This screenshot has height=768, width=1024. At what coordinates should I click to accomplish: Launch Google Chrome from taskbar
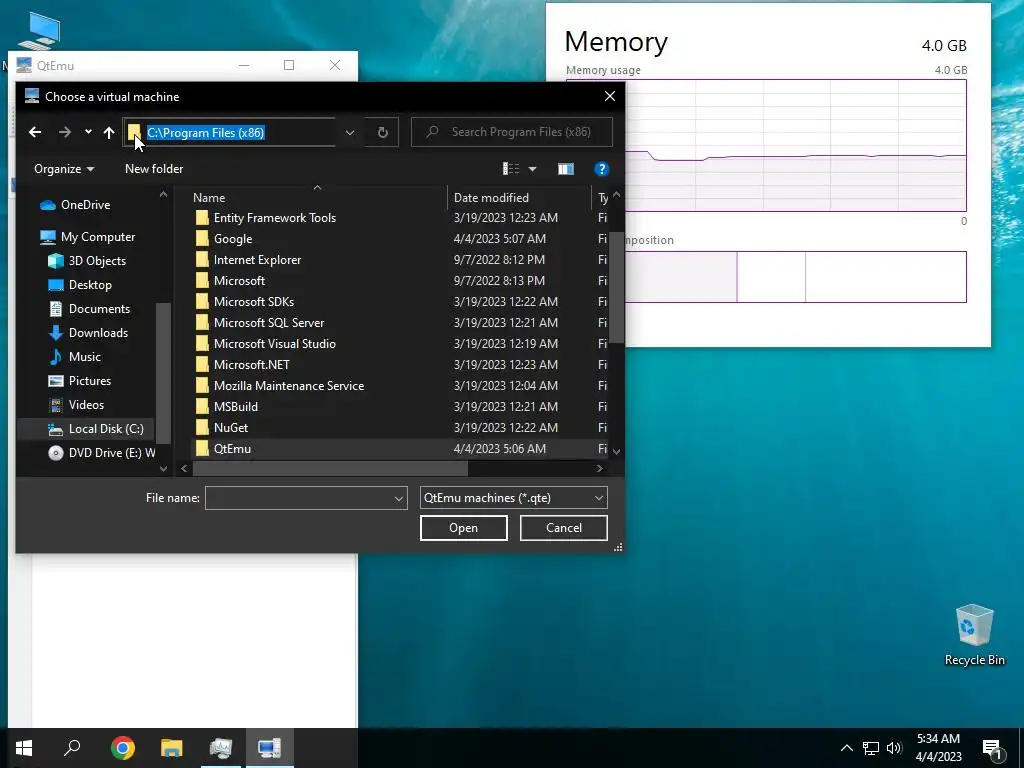123,748
